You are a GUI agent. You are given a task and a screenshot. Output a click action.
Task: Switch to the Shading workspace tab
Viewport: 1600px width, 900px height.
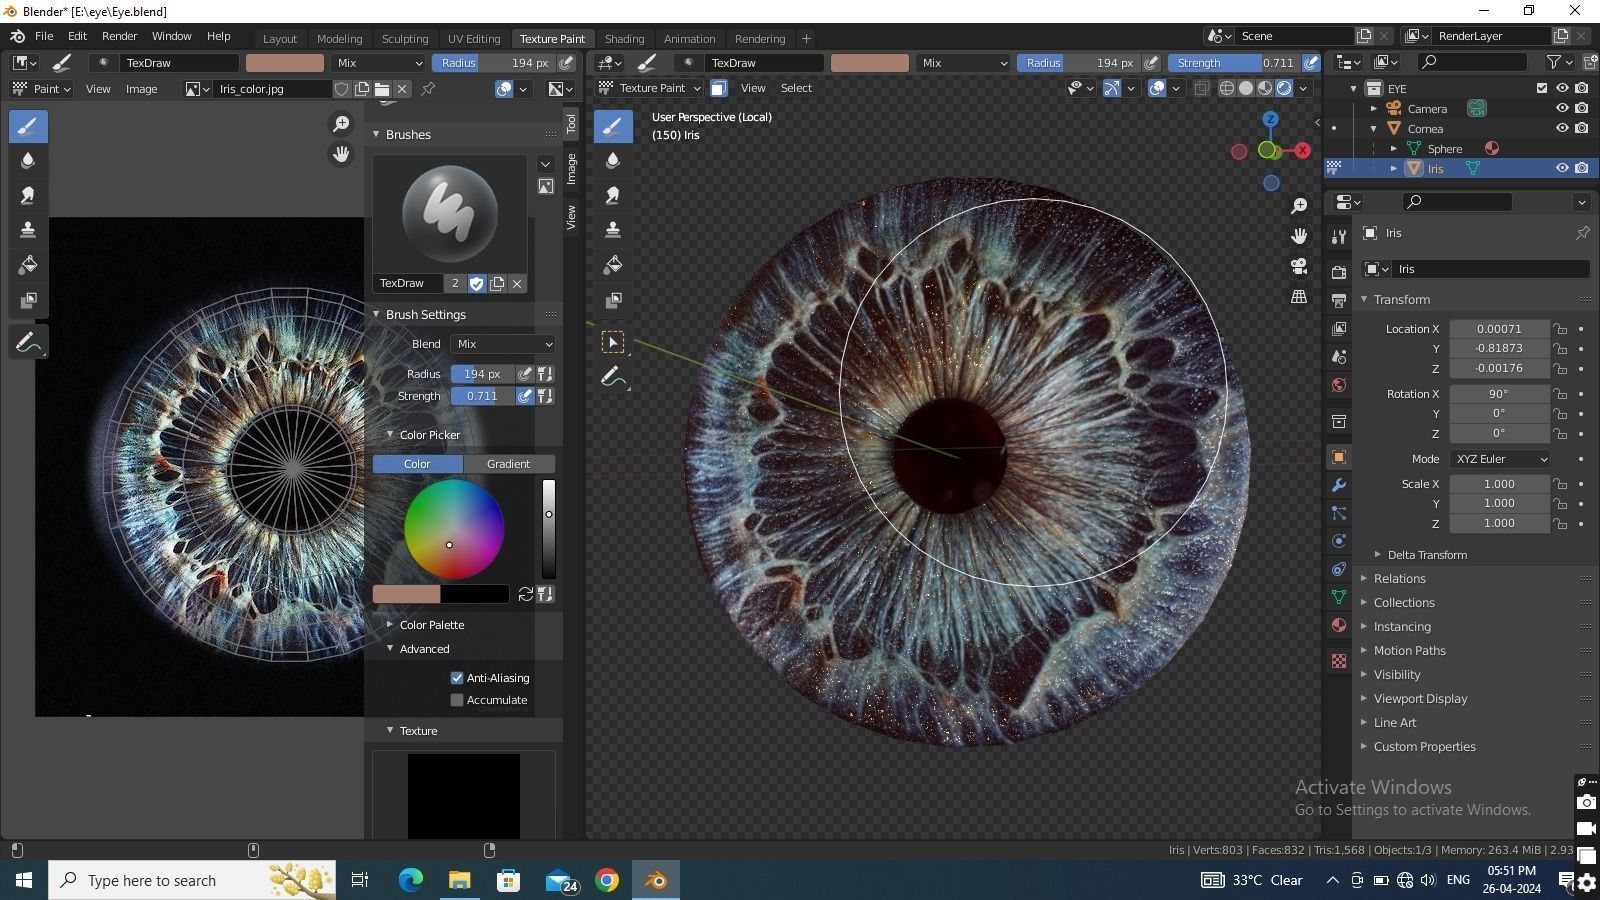(624, 39)
